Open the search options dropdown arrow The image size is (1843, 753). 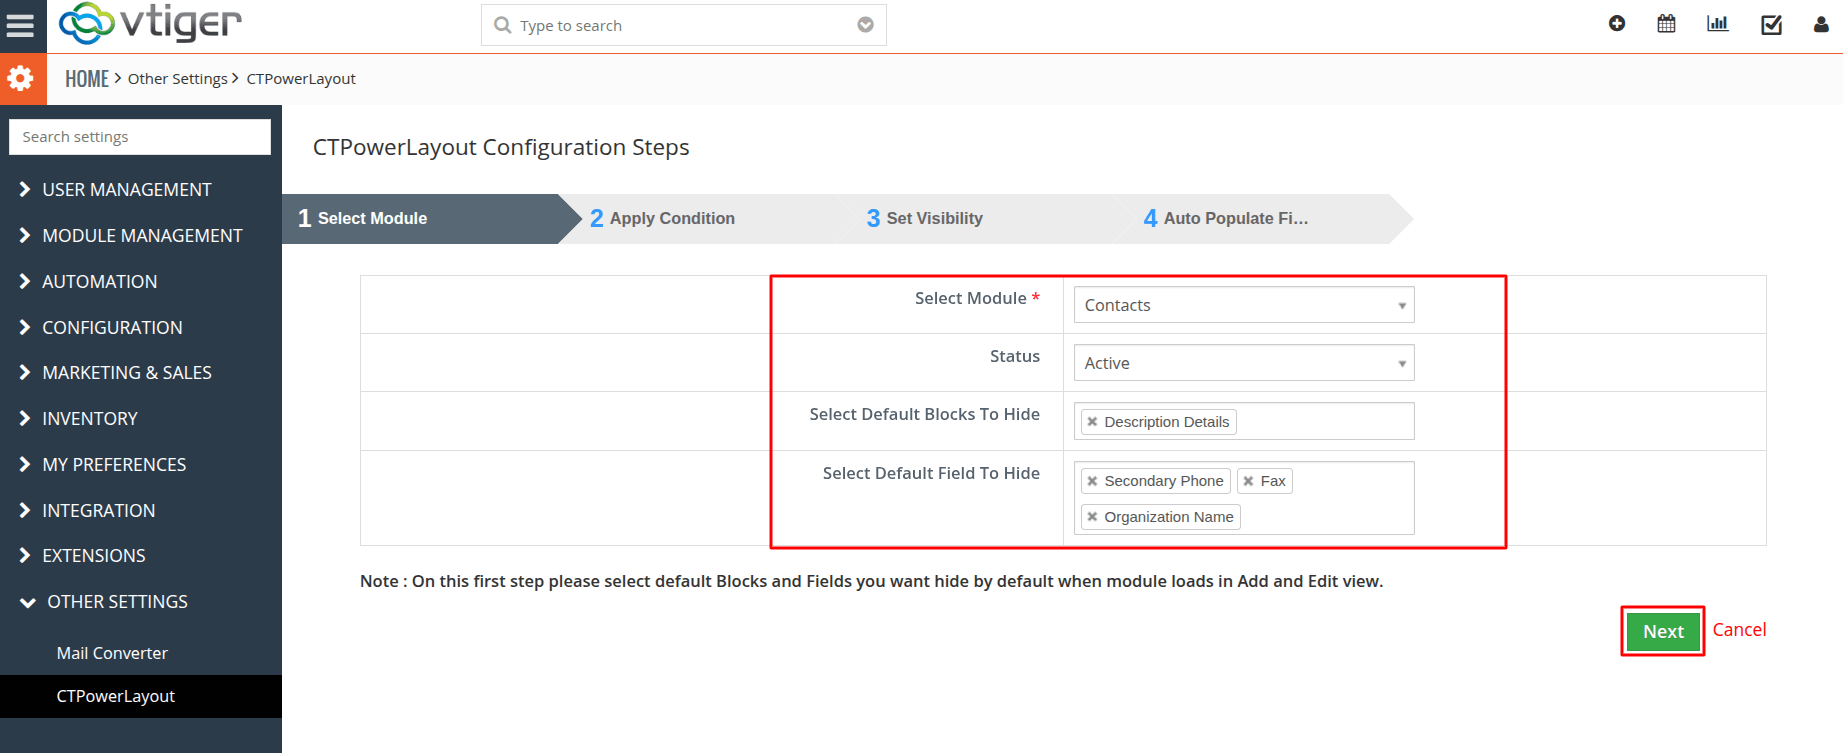tap(865, 25)
